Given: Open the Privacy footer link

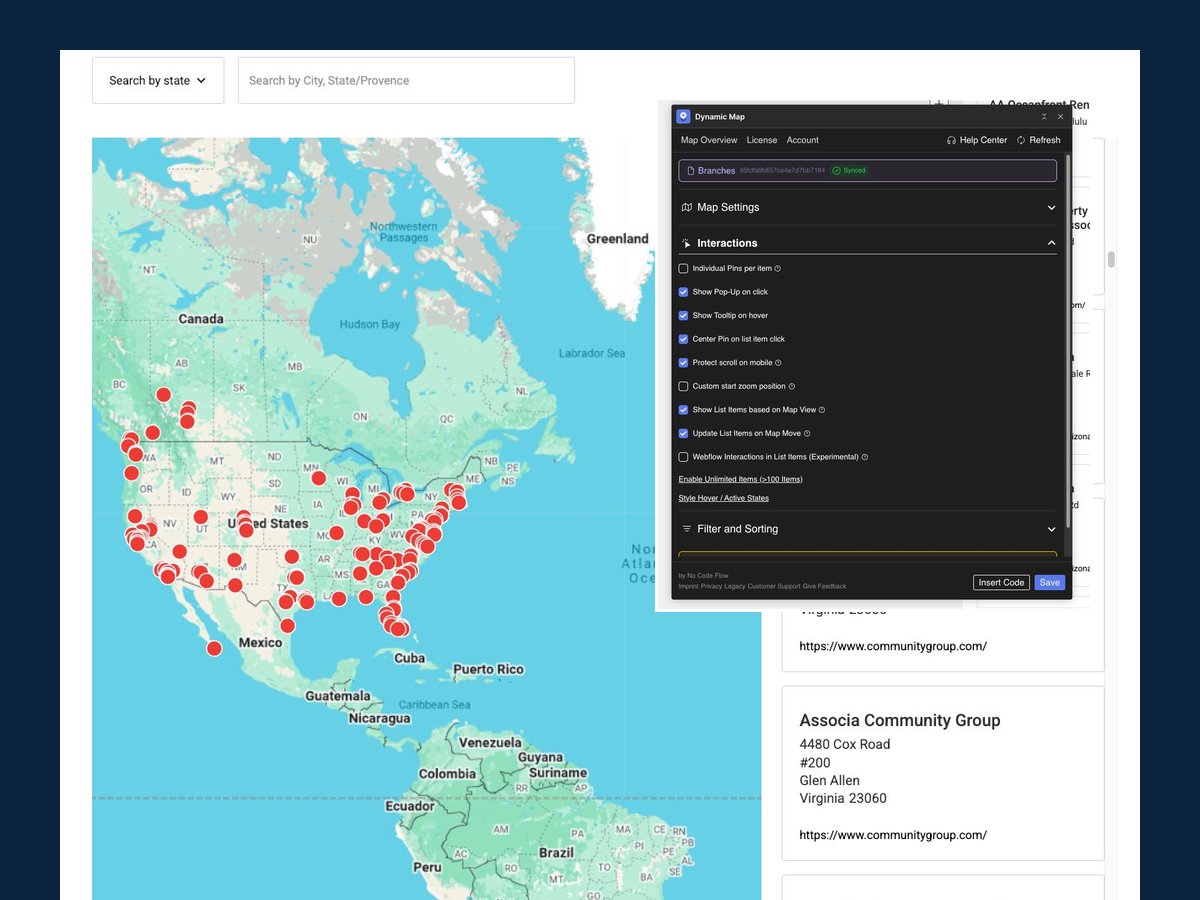Looking at the screenshot, I should point(711,586).
